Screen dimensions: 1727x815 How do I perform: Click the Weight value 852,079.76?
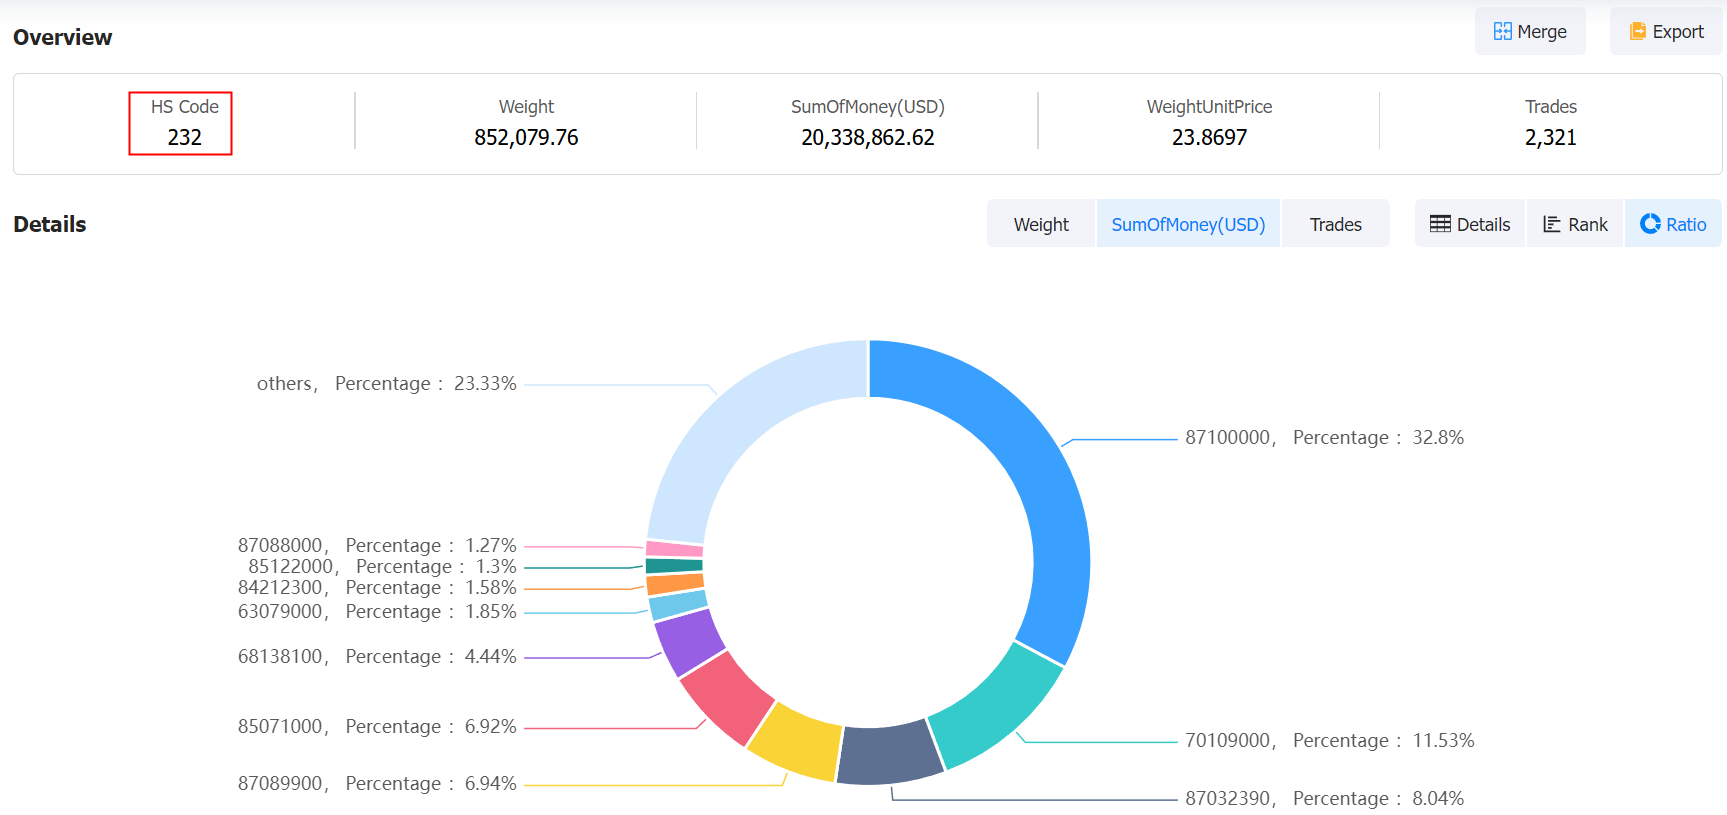click(x=526, y=138)
